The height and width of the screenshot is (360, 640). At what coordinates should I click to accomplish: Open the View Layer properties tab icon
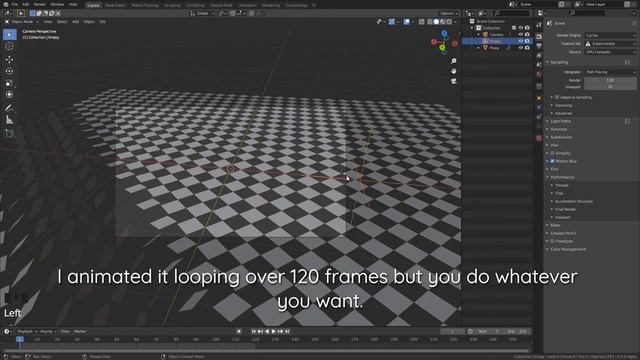coord(539,55)
